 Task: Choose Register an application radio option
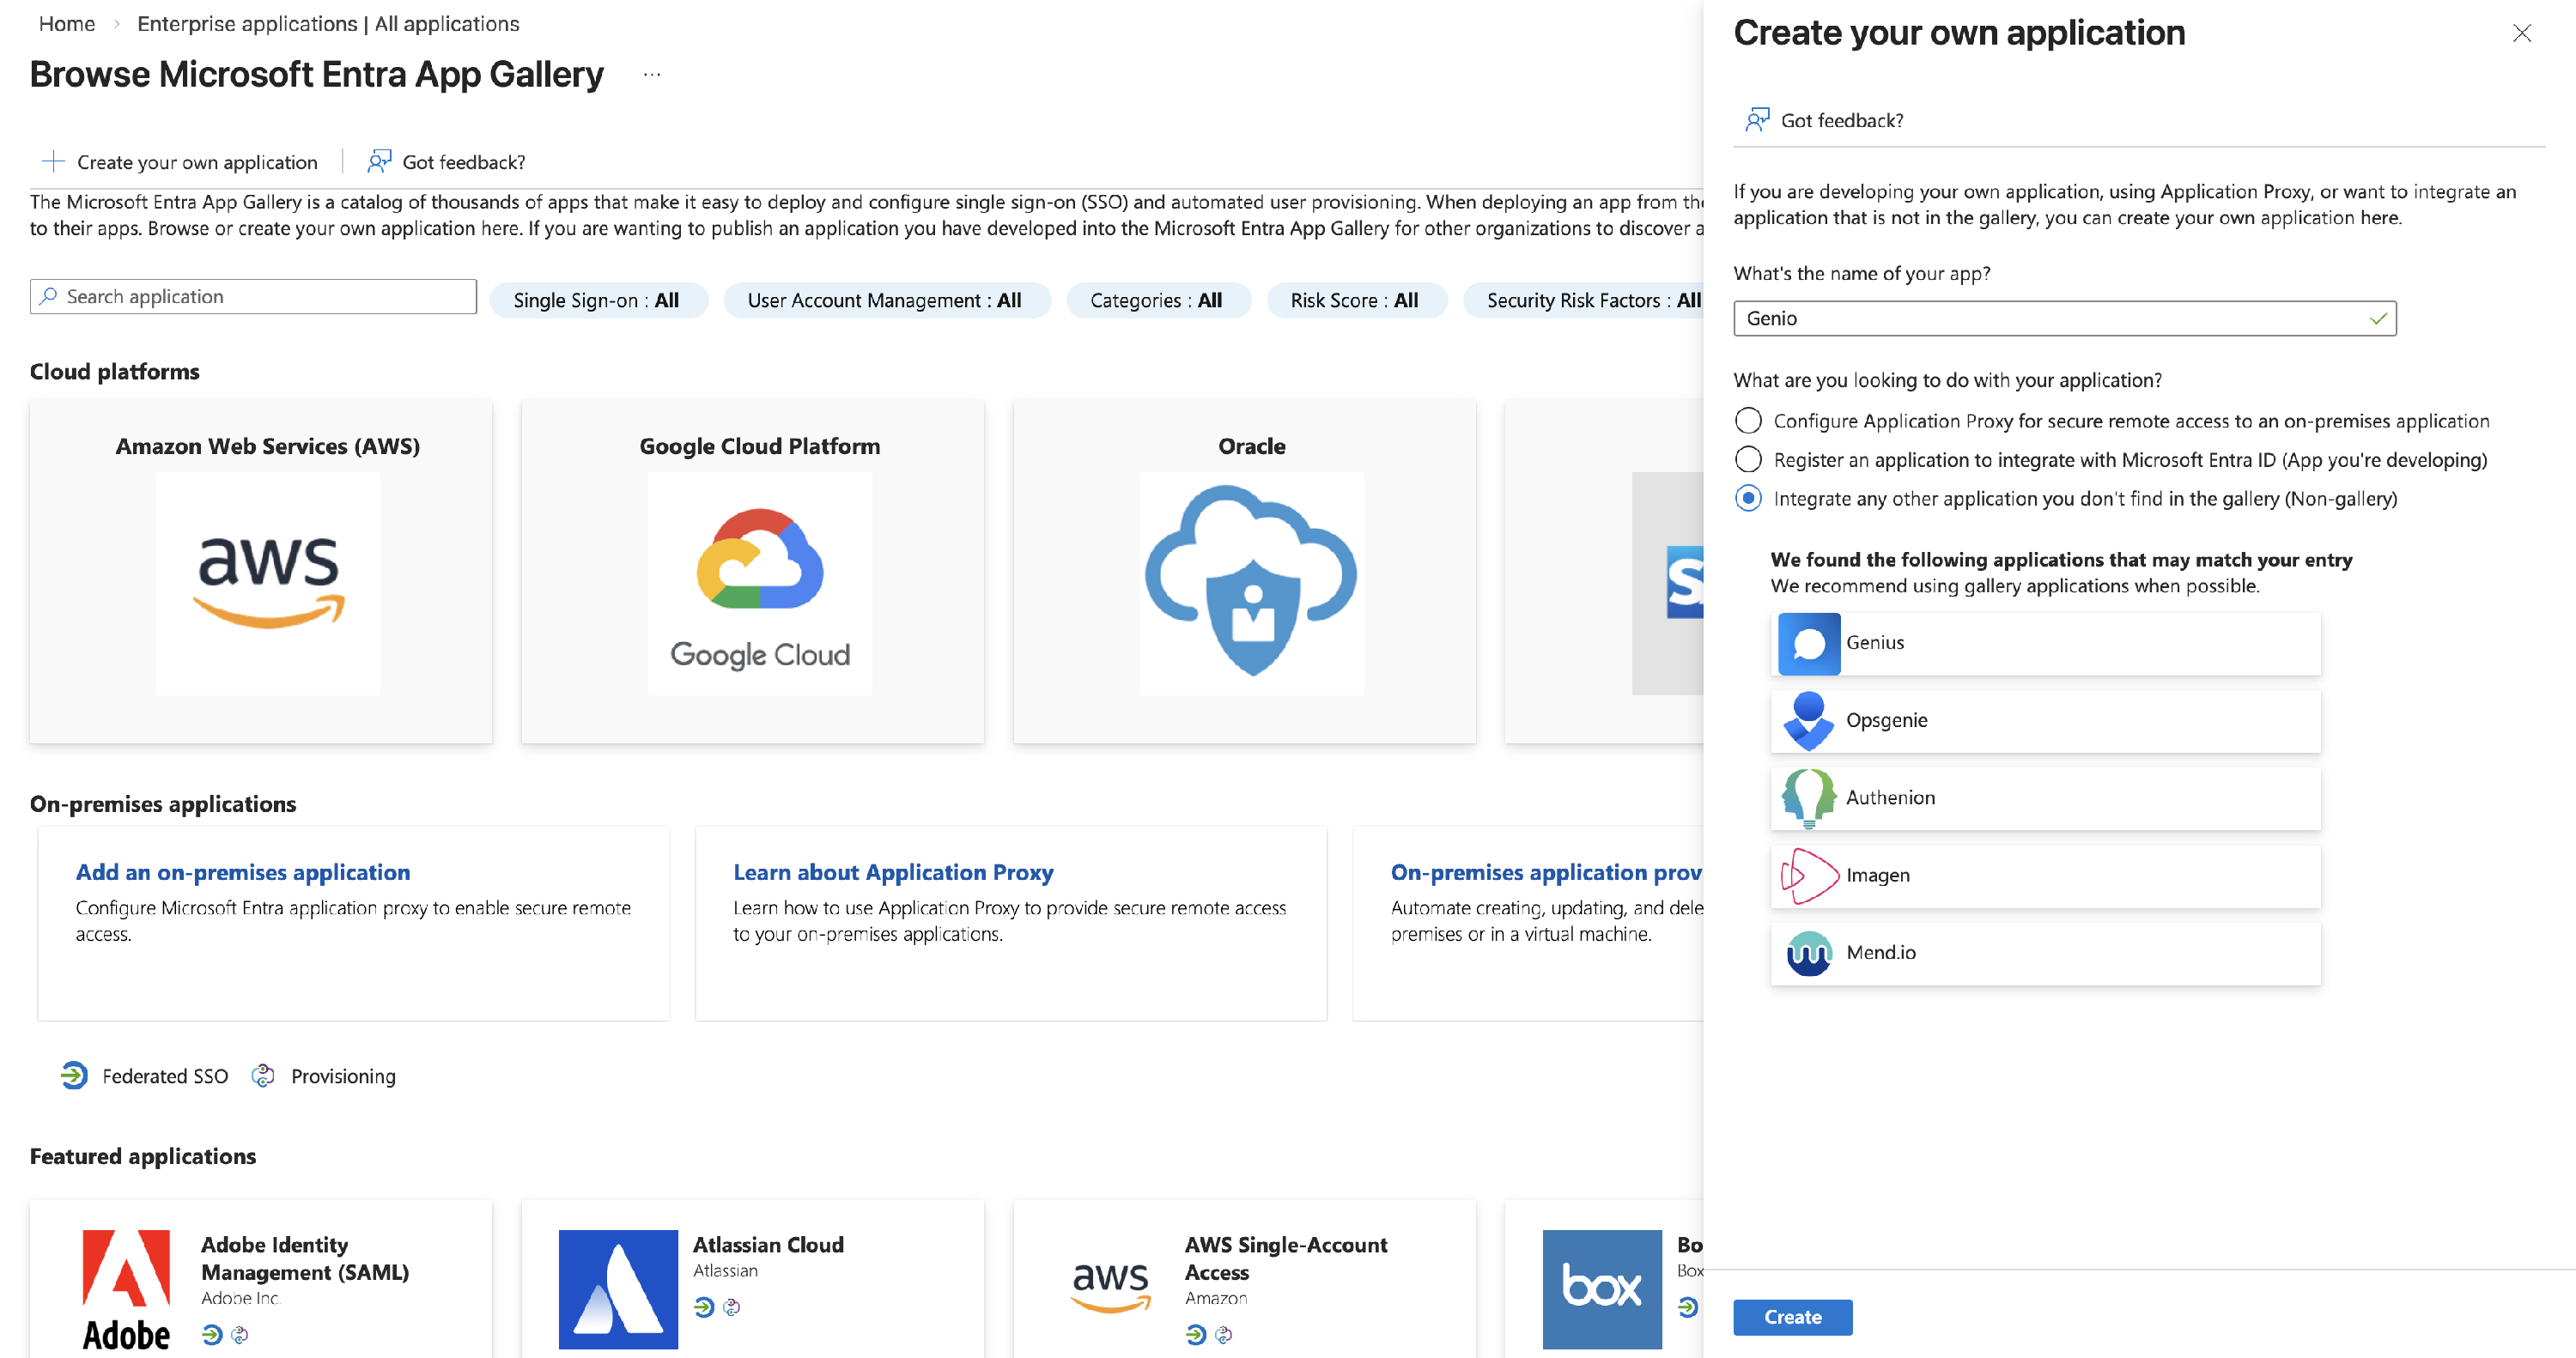[1748, 460]
